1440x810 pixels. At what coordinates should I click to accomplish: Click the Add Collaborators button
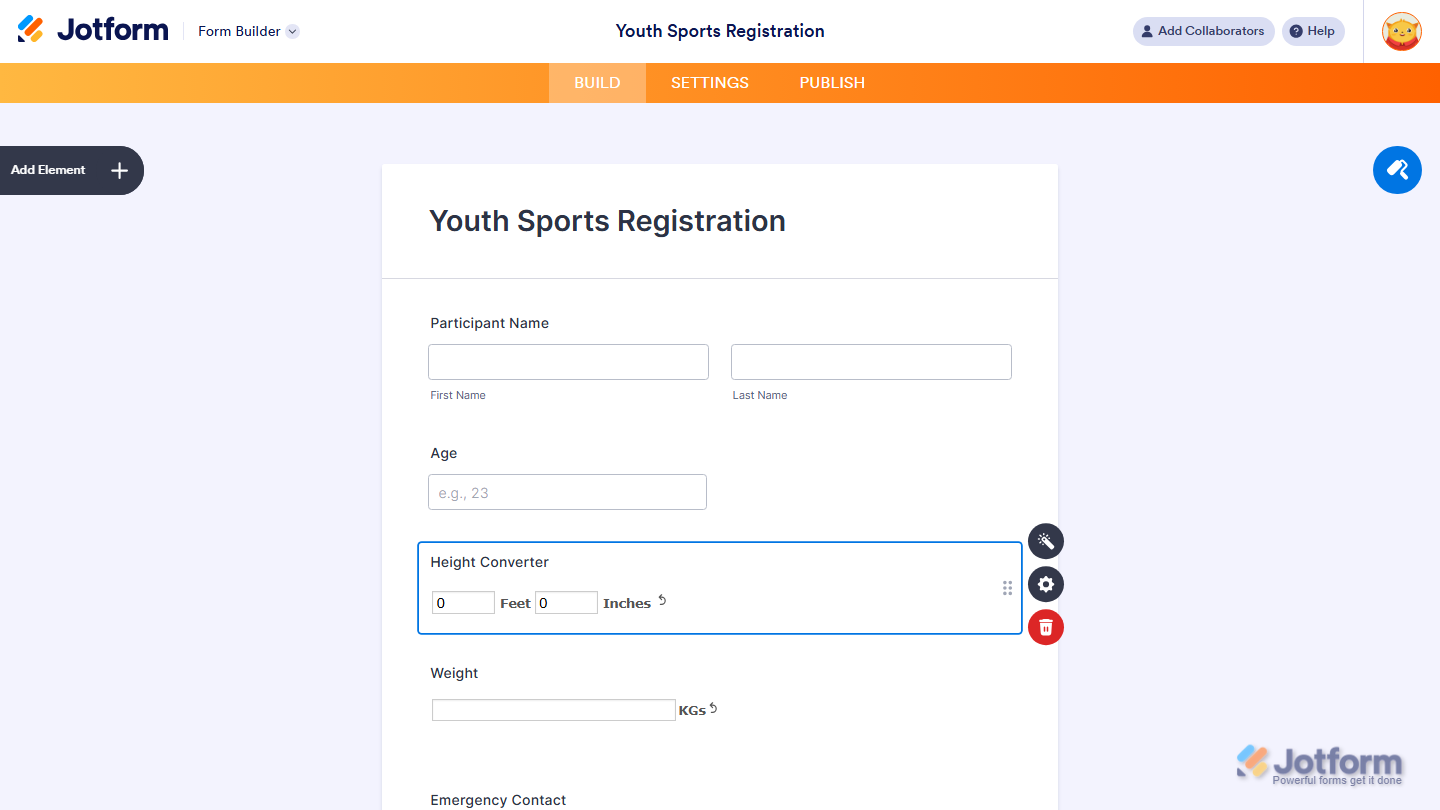coord(1203,31)
